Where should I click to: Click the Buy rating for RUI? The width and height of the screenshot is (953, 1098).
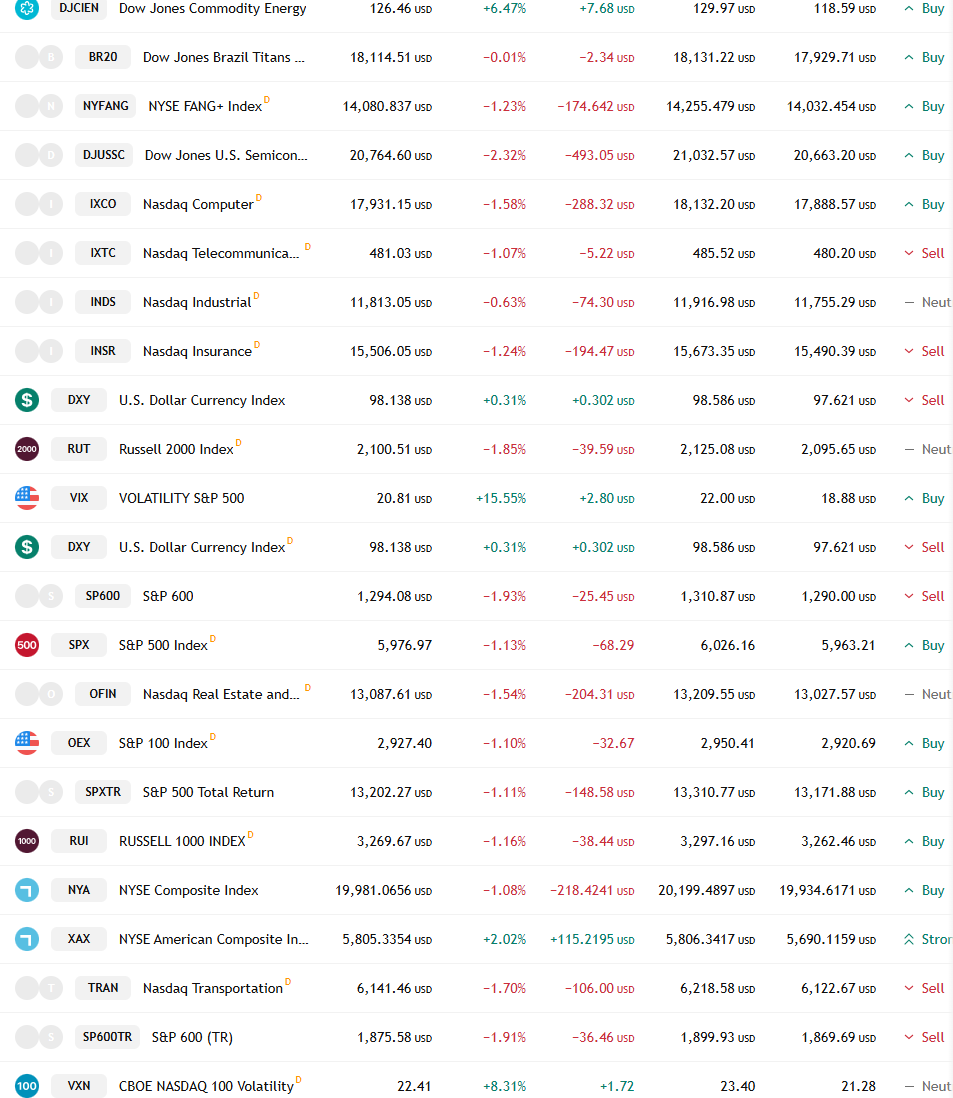[924, 842]
